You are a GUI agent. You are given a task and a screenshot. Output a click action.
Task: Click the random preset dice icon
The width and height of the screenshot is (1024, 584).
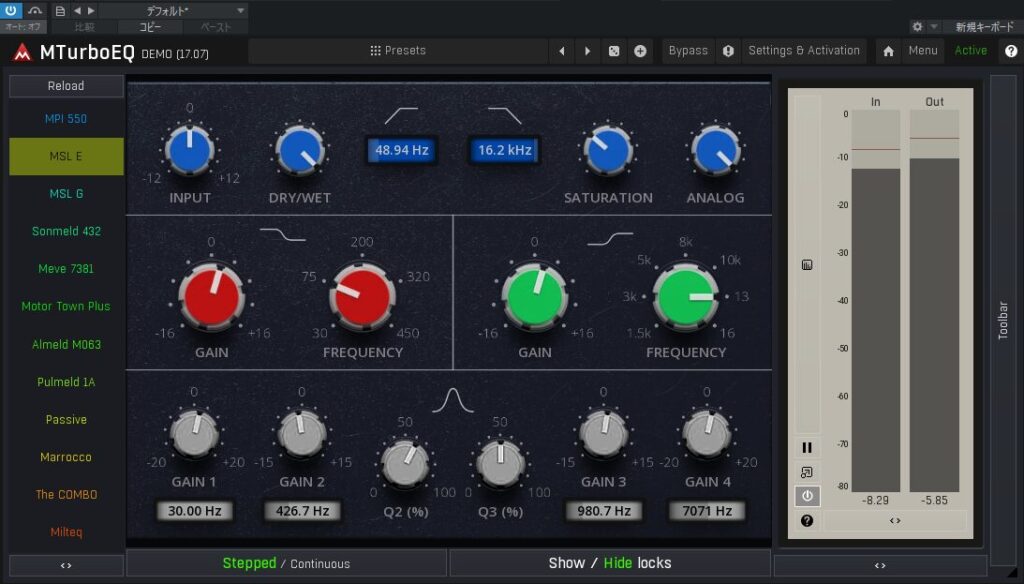[614, 51]
